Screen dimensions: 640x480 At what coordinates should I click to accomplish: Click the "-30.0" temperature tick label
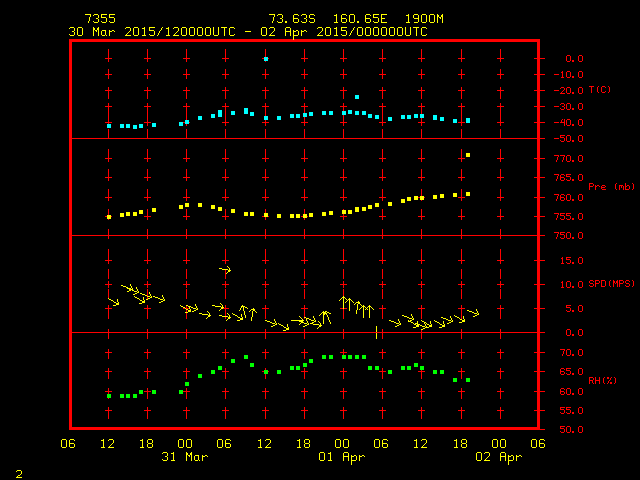click(569, 107)
